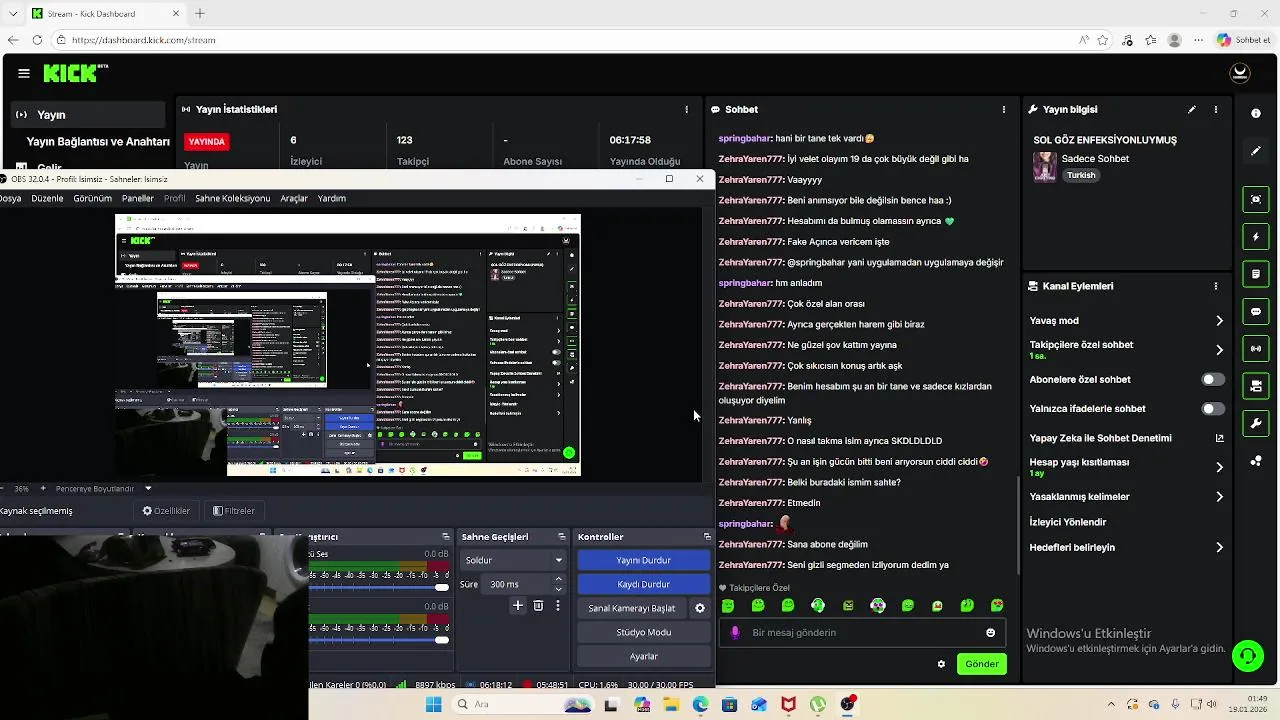Send chat message with Gönder button
The image size is (1280, 720).
tap(981, 664)
